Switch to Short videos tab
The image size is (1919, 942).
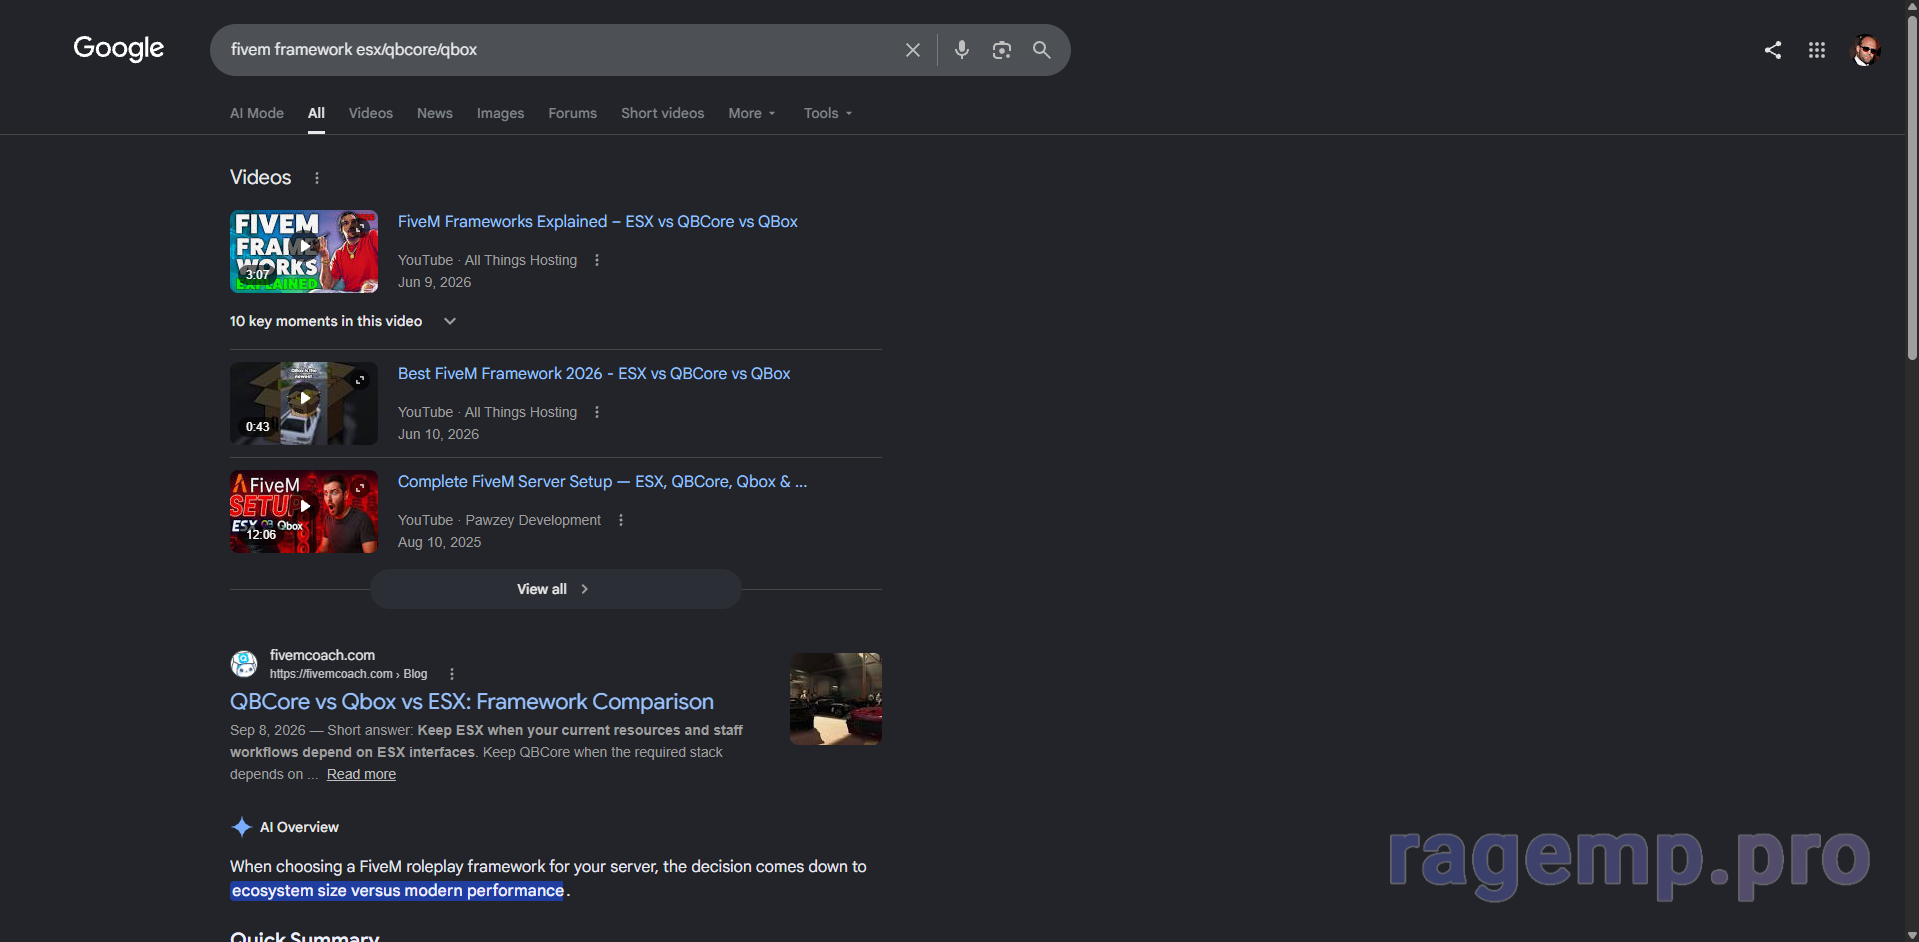click(662, 113)
